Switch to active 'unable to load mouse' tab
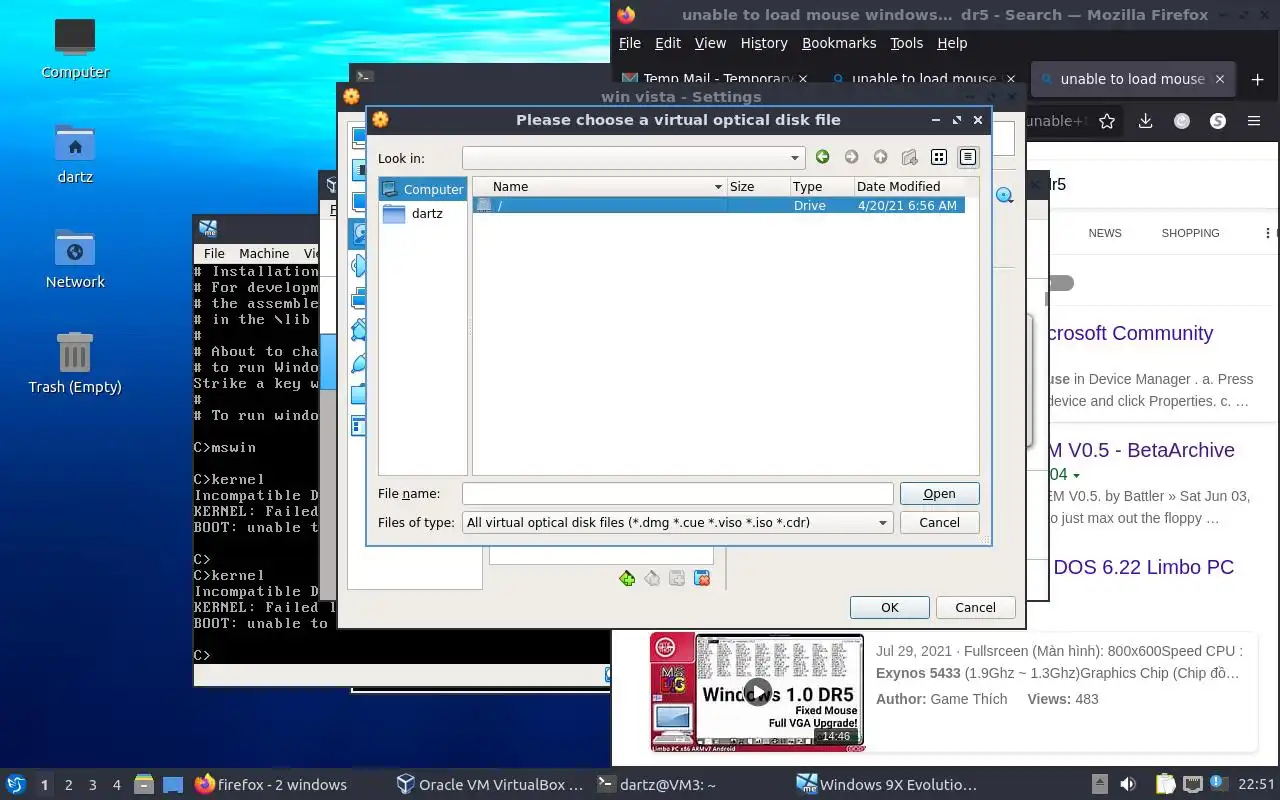The image size is (1280, 800). click(x=1132, y=79)
